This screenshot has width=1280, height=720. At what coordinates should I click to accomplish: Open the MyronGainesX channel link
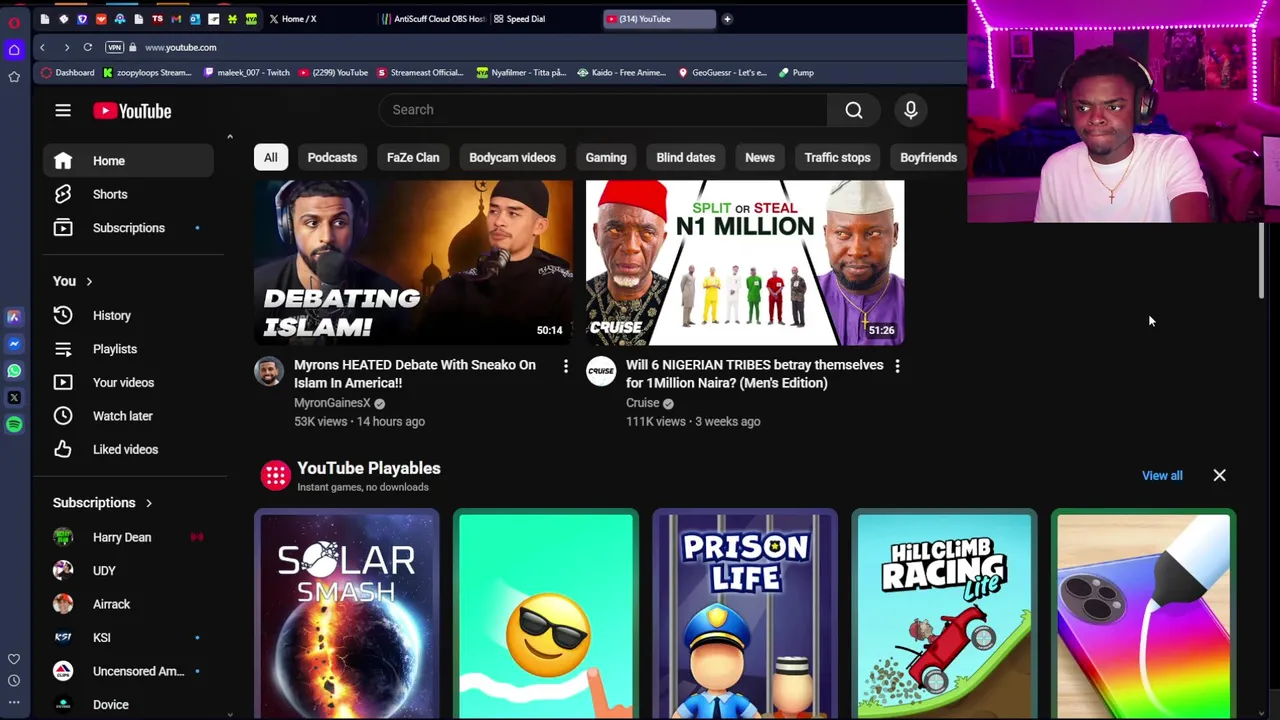coord(332,403)
